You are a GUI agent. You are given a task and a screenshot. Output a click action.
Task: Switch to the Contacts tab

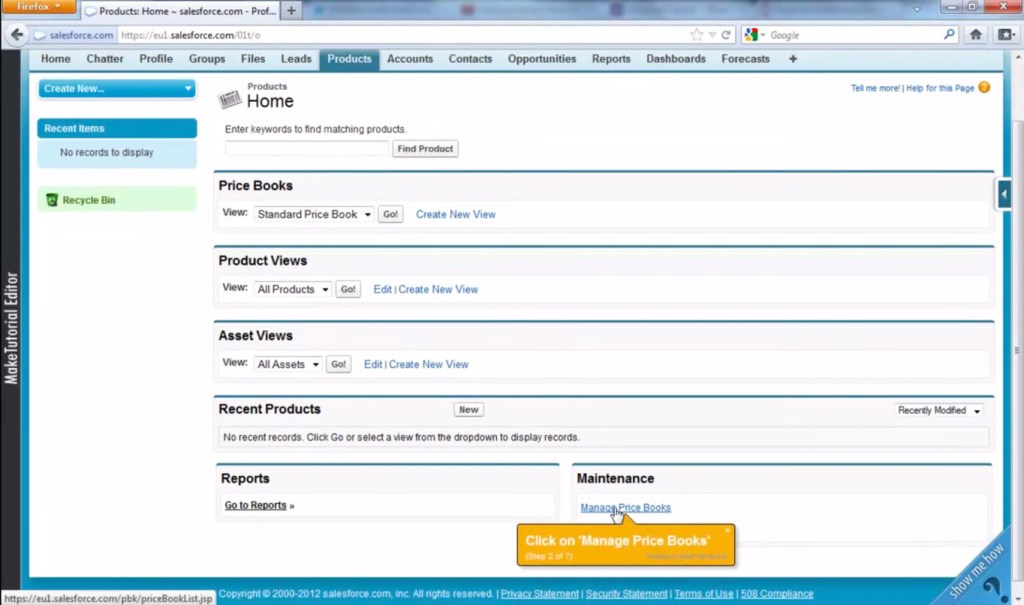coord(470,59)
